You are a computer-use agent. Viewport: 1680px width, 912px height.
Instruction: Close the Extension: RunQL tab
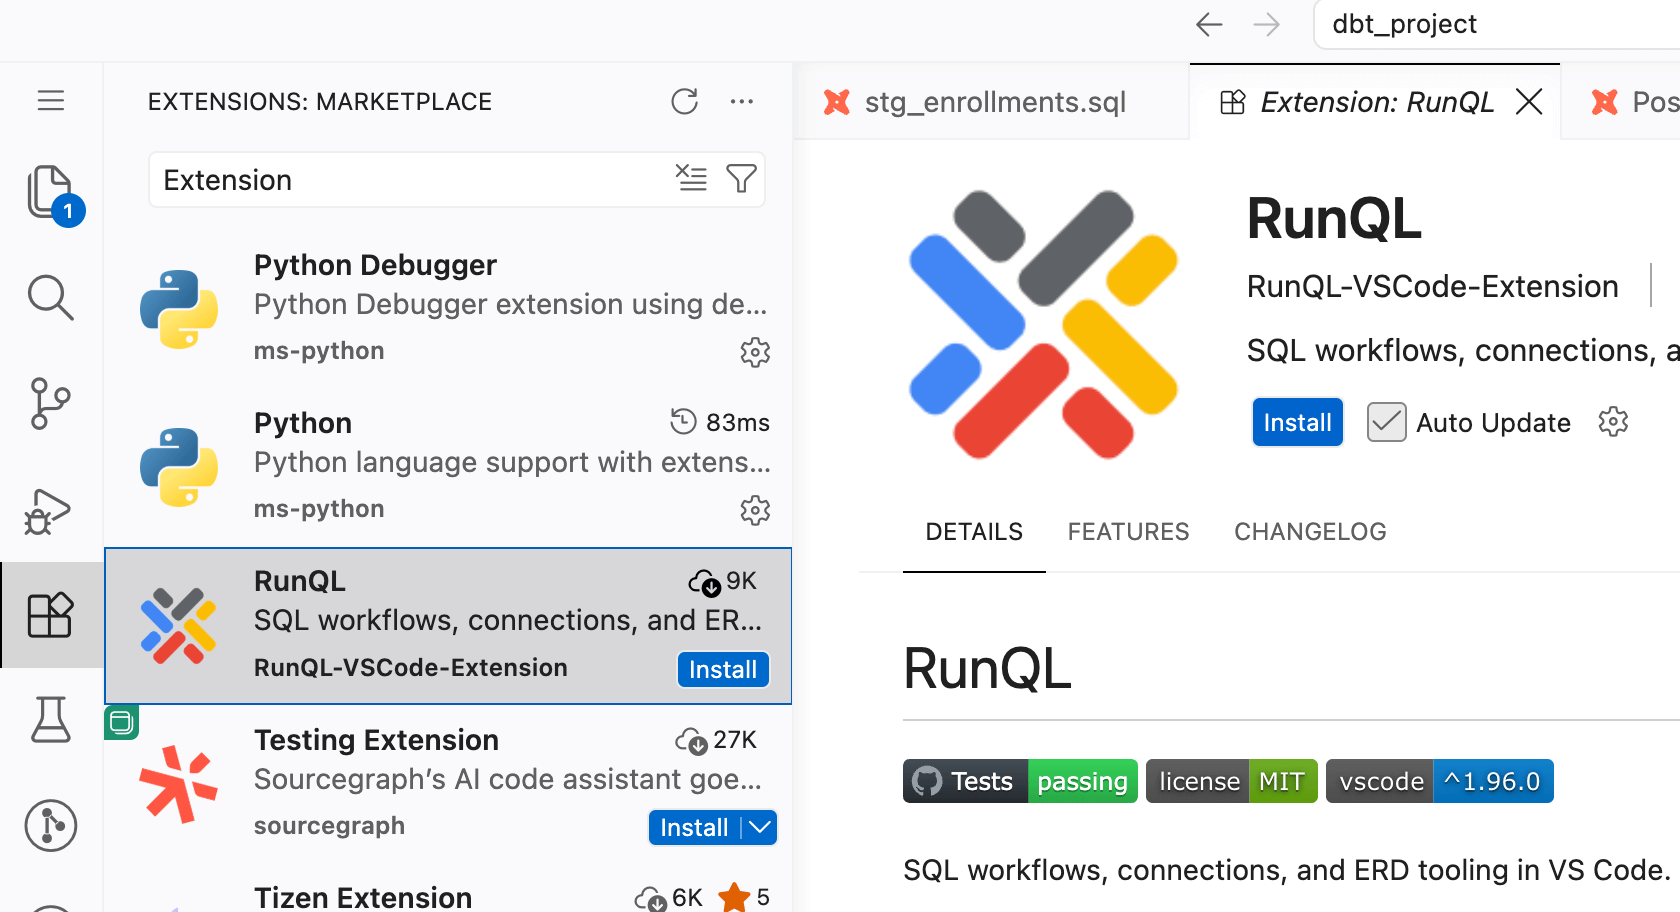[x=1529, y=101]
